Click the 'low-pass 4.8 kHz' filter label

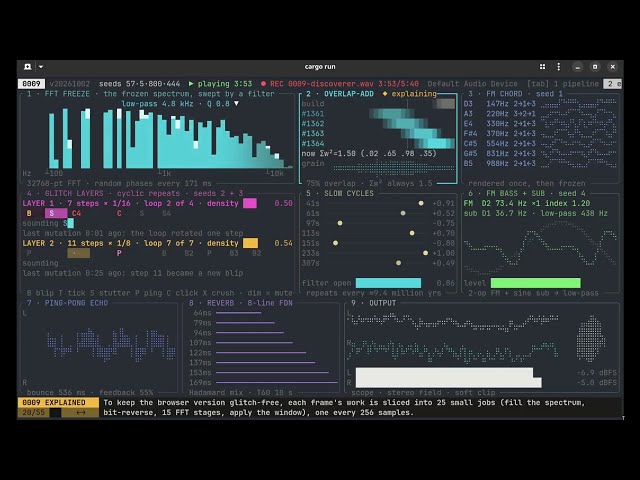coord(157,104)
